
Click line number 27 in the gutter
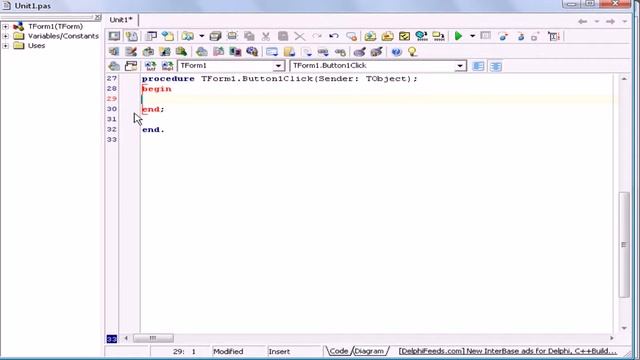(x=112, y=78)
